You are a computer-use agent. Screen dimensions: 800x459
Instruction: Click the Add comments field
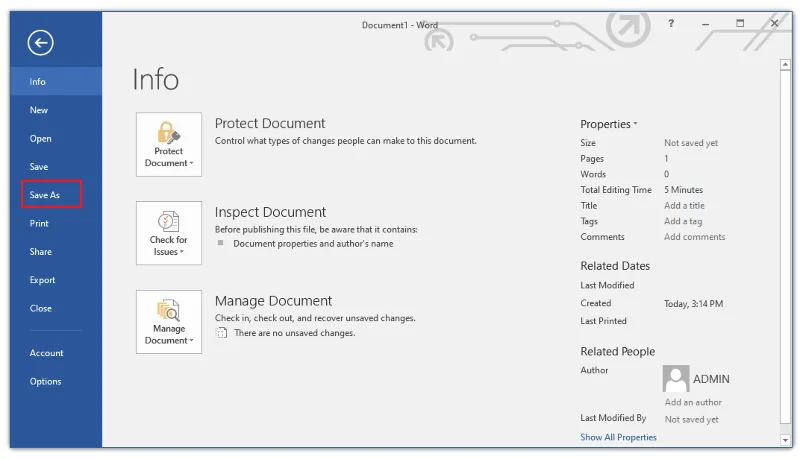click(694, 237)
